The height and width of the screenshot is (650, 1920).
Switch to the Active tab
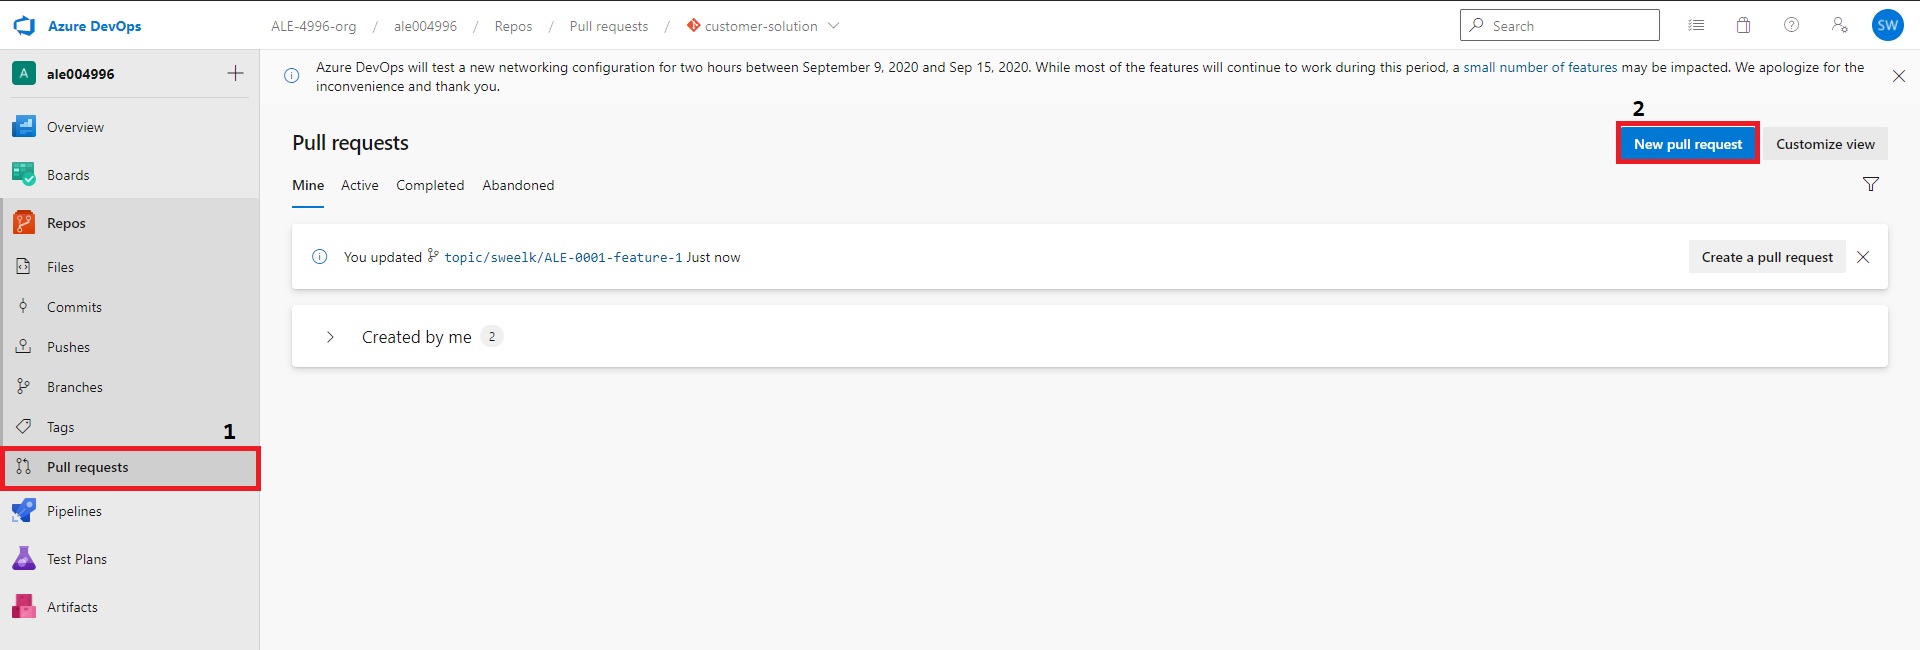359,185
